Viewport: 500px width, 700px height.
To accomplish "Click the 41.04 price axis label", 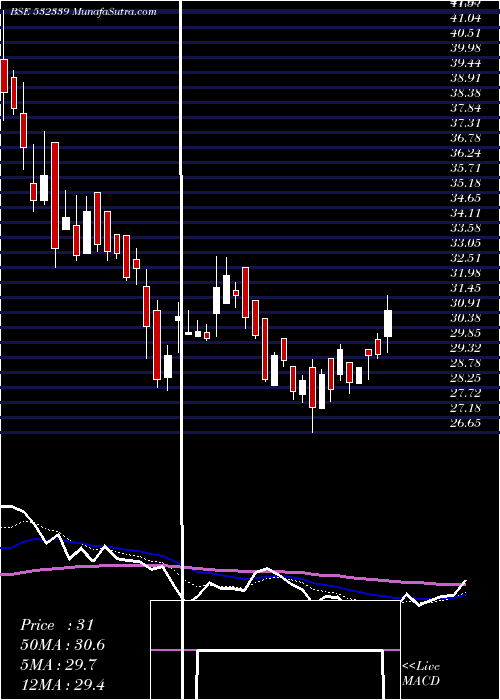I will [465, 18].
